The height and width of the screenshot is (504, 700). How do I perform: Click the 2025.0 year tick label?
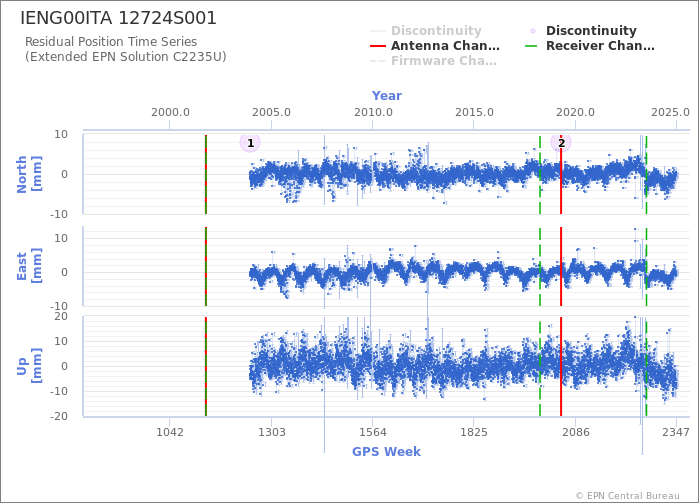click(670, 112)
